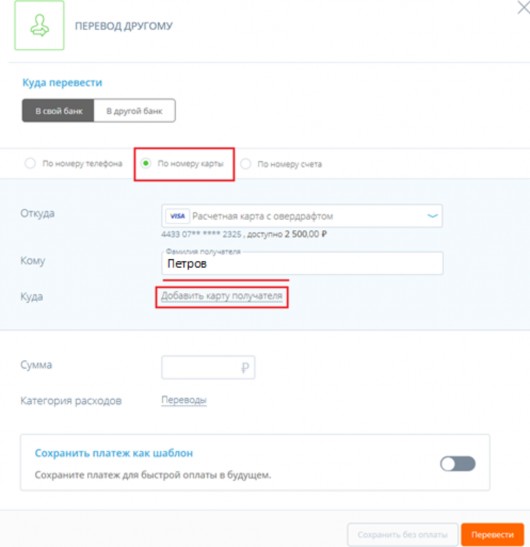Open the 'Переводы' expense category selector

pyautogui.click(x=184, y=400)
